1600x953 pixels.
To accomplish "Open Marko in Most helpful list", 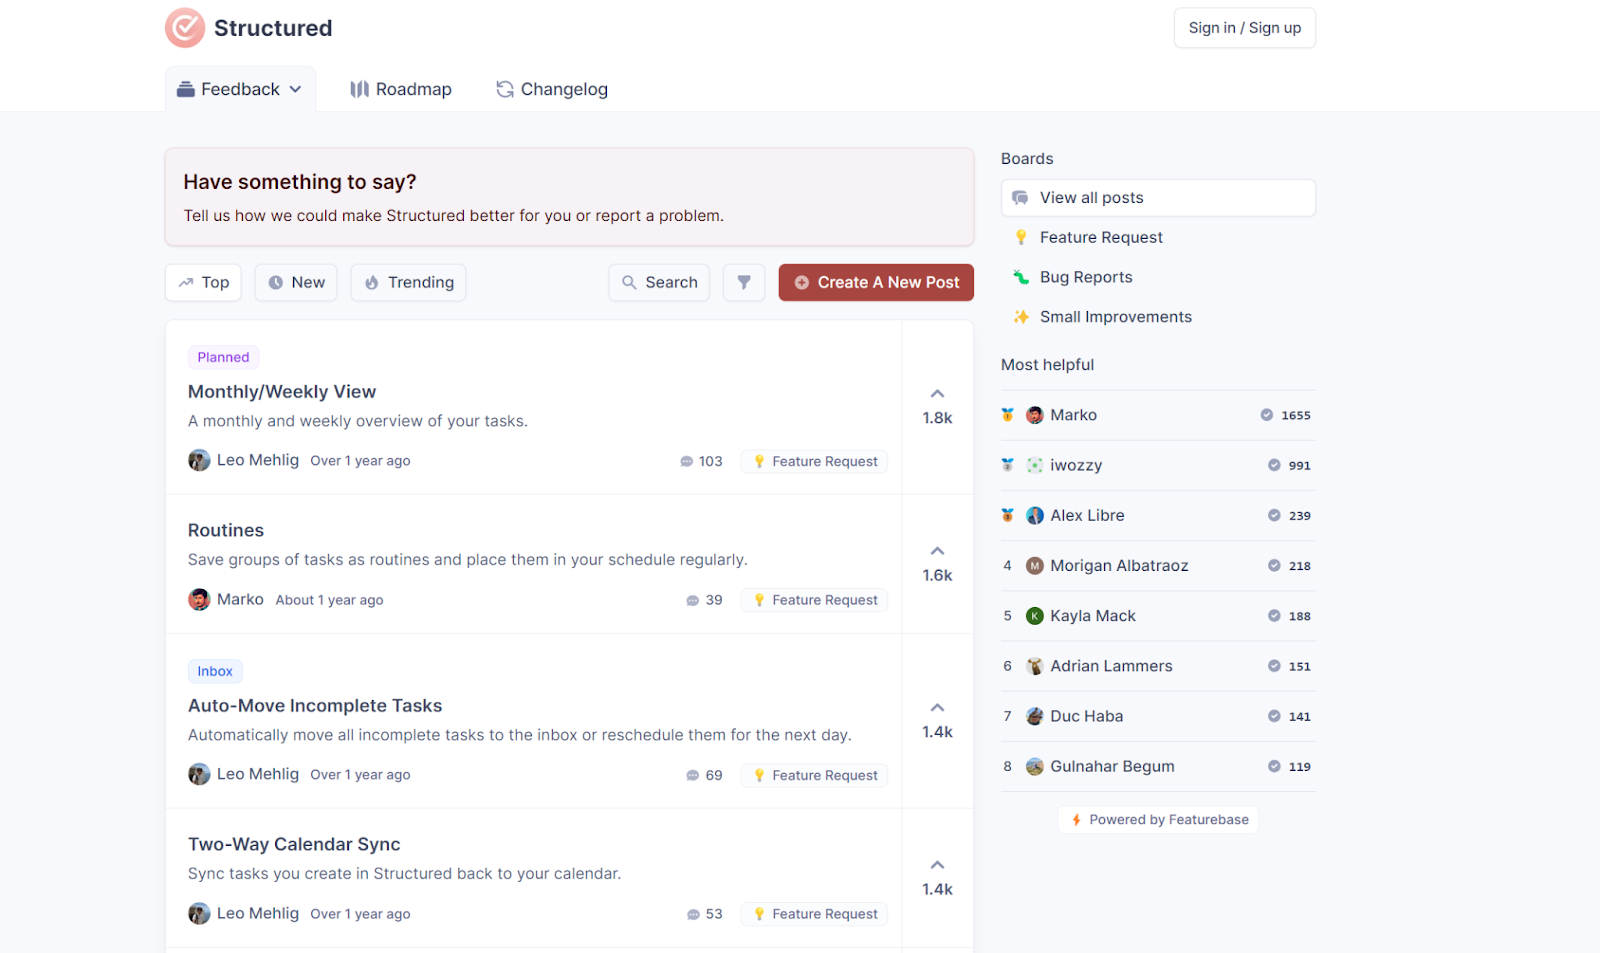I will pyautogui.click(x=1158, y=415).
